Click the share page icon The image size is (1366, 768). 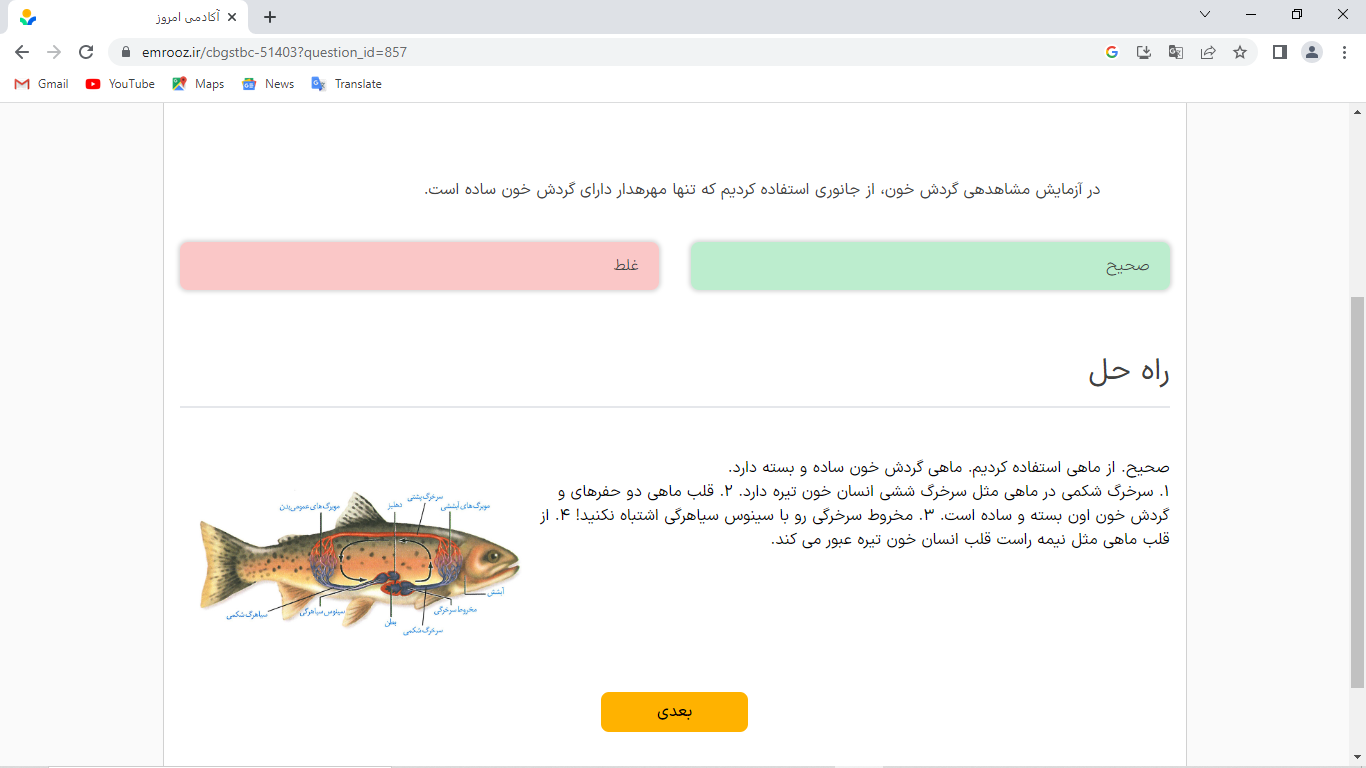[x=1208, y=52]
